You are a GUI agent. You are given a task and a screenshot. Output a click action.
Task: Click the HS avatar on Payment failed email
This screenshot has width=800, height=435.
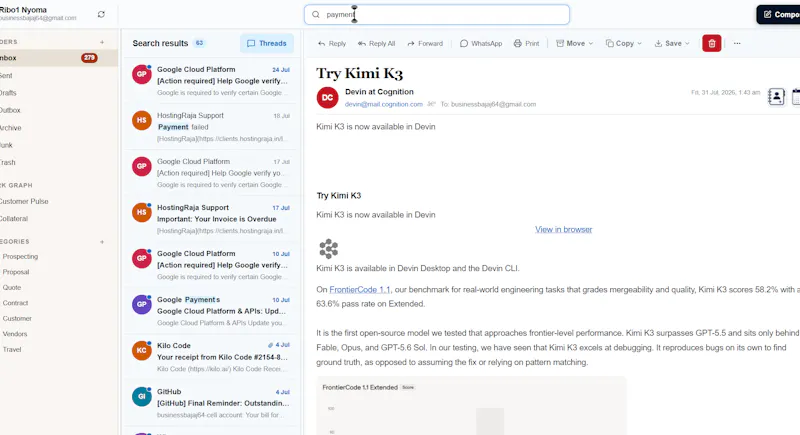click(x=141, y=120)
